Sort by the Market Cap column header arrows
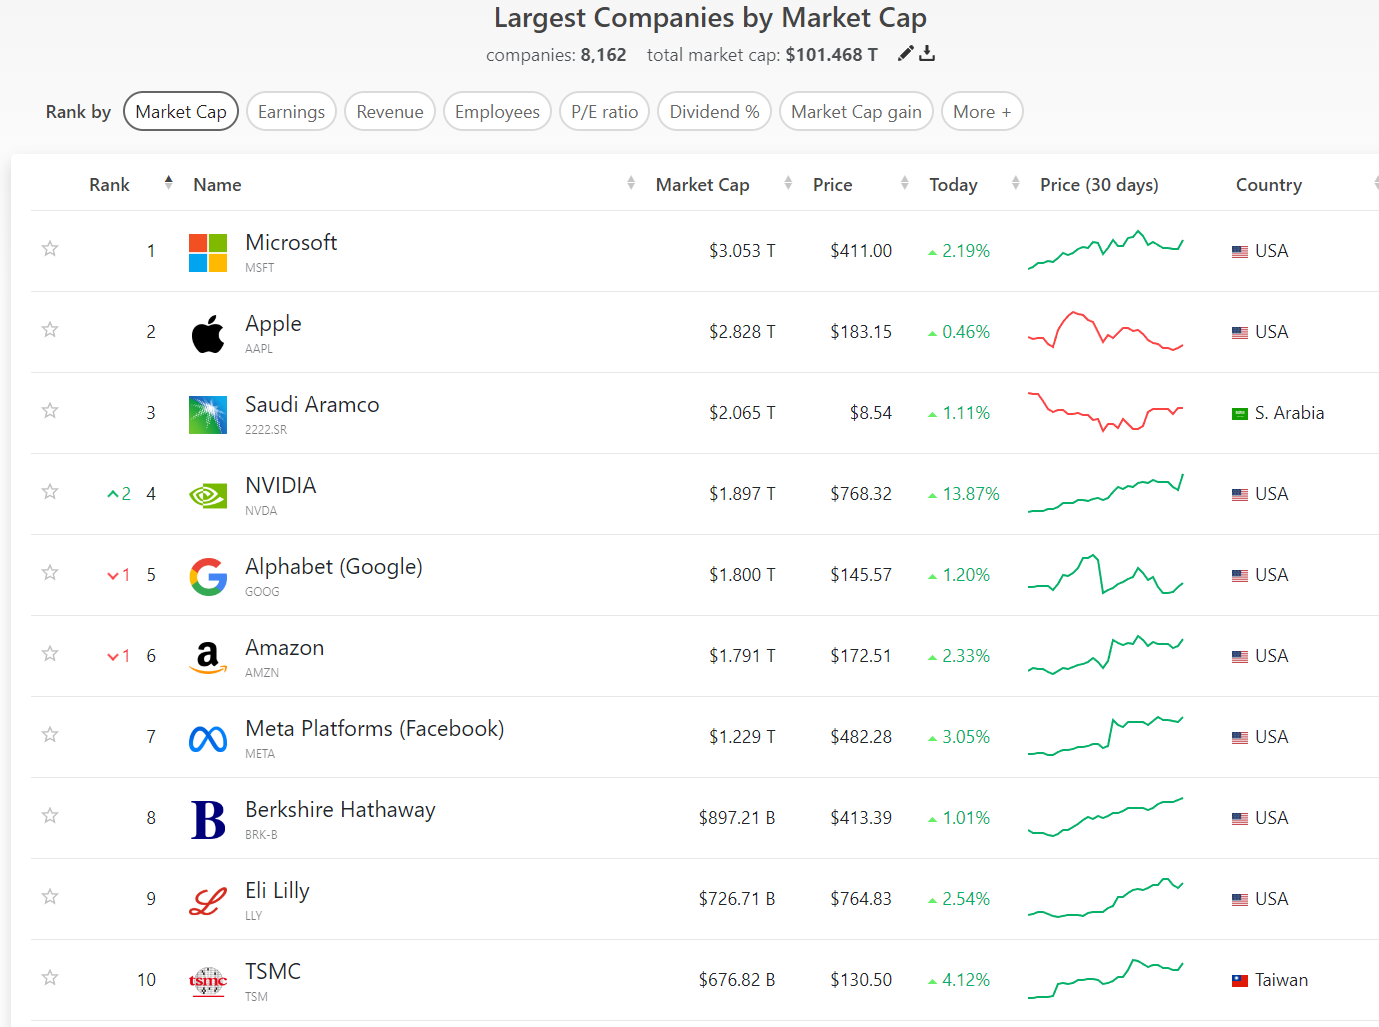Screen dimensions: 1379x1027 click(x=788, y=183)
